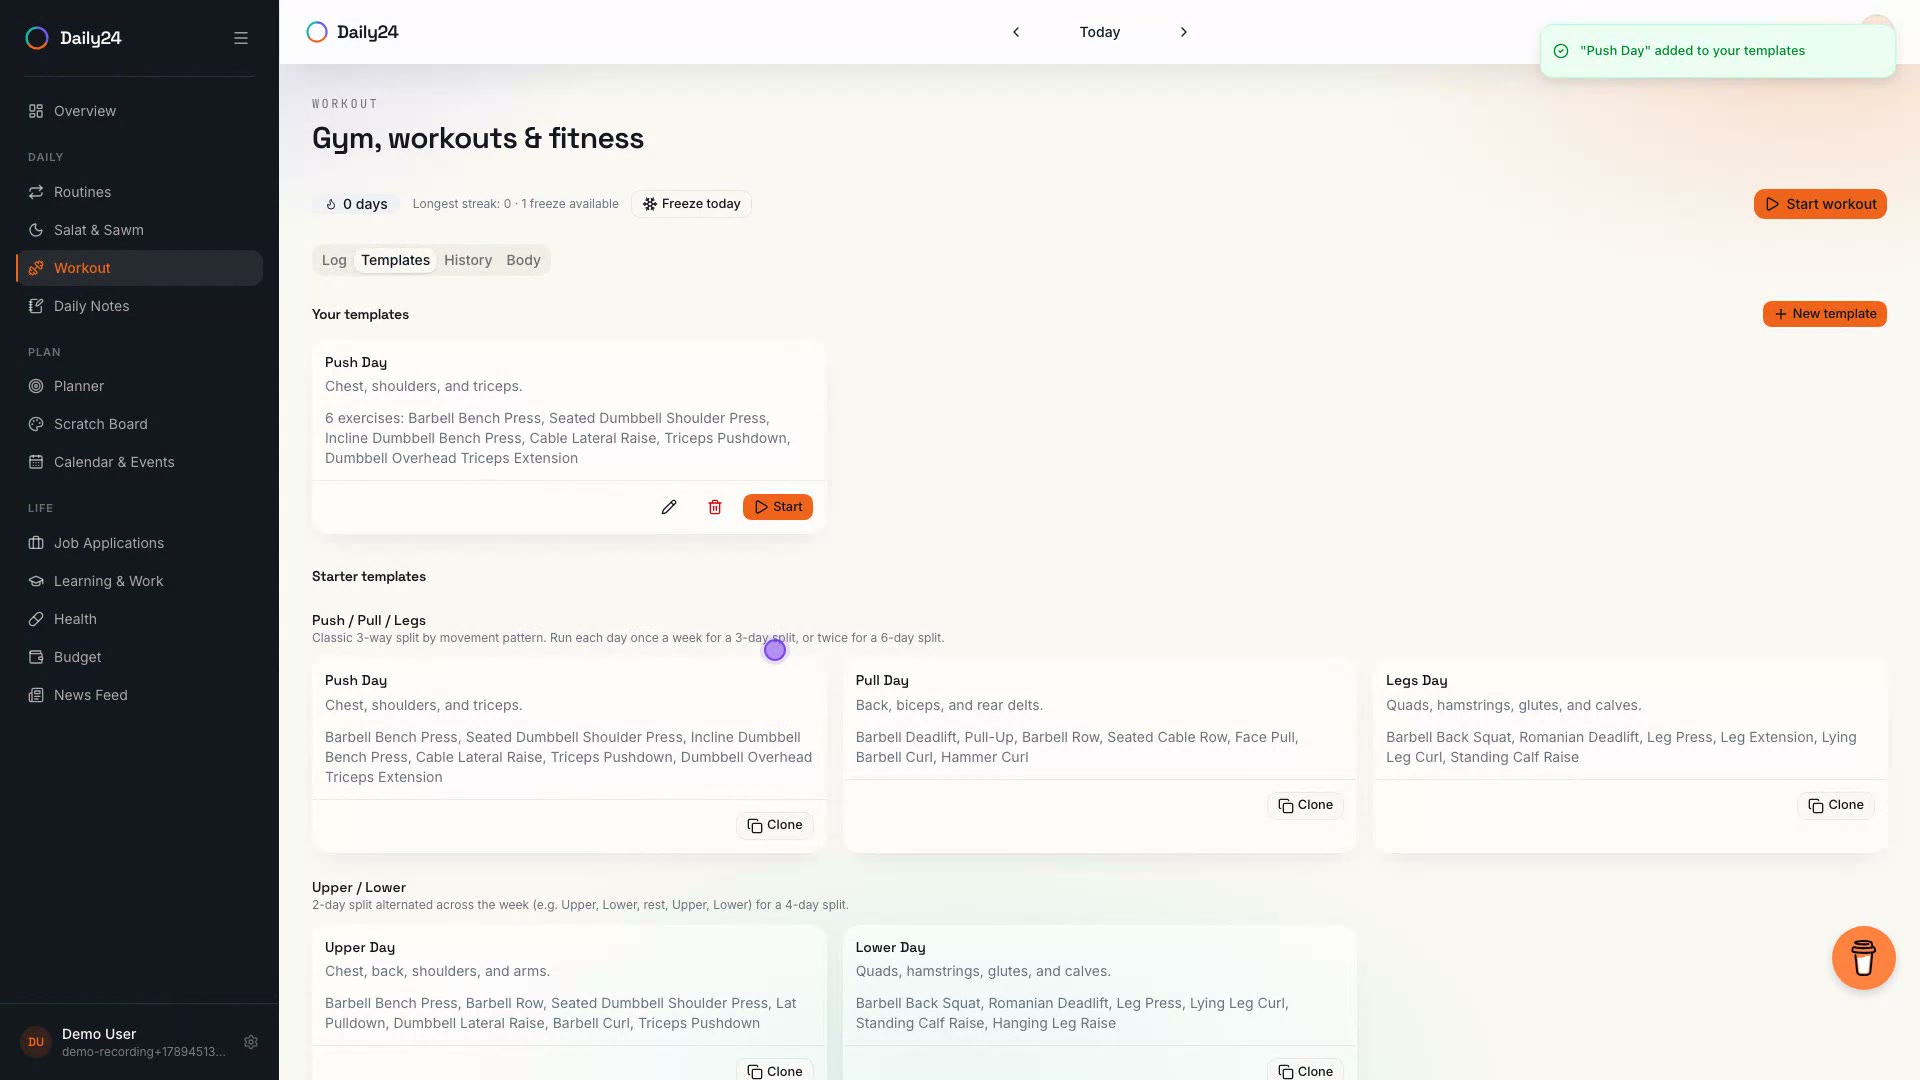Click Freeze today button
The width and height of the screenshot is (1920, 1080).
pos(691,204)
